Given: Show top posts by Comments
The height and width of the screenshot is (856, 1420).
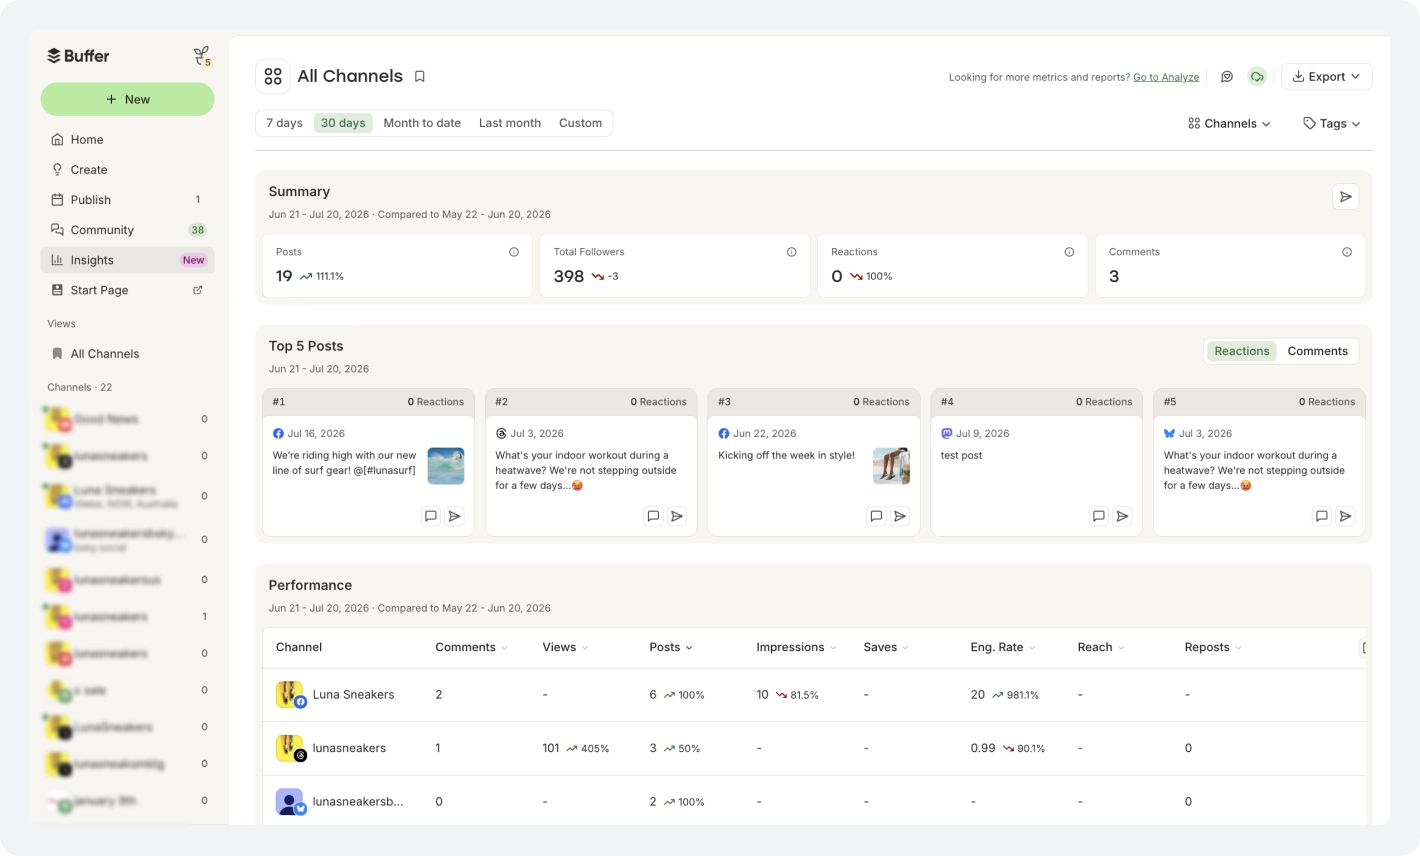Looking at the screenshot, I should click(1317, 351).
